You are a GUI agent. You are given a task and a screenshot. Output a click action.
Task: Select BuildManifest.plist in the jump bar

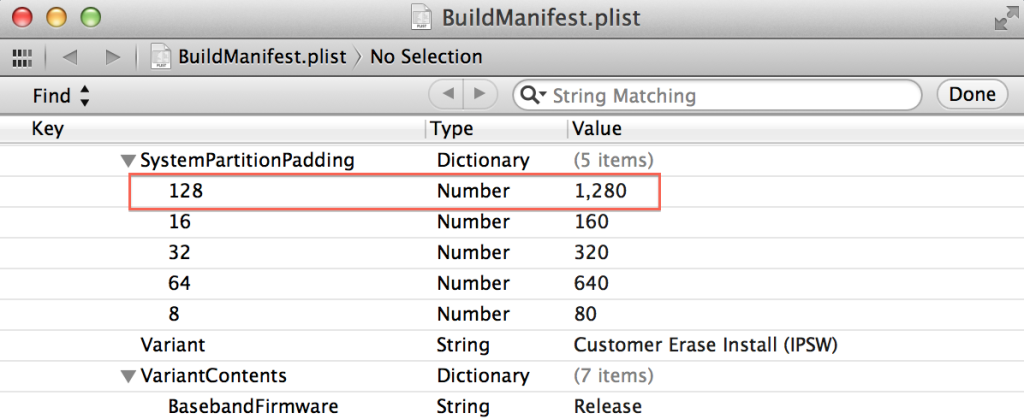(x=263, y=57)
